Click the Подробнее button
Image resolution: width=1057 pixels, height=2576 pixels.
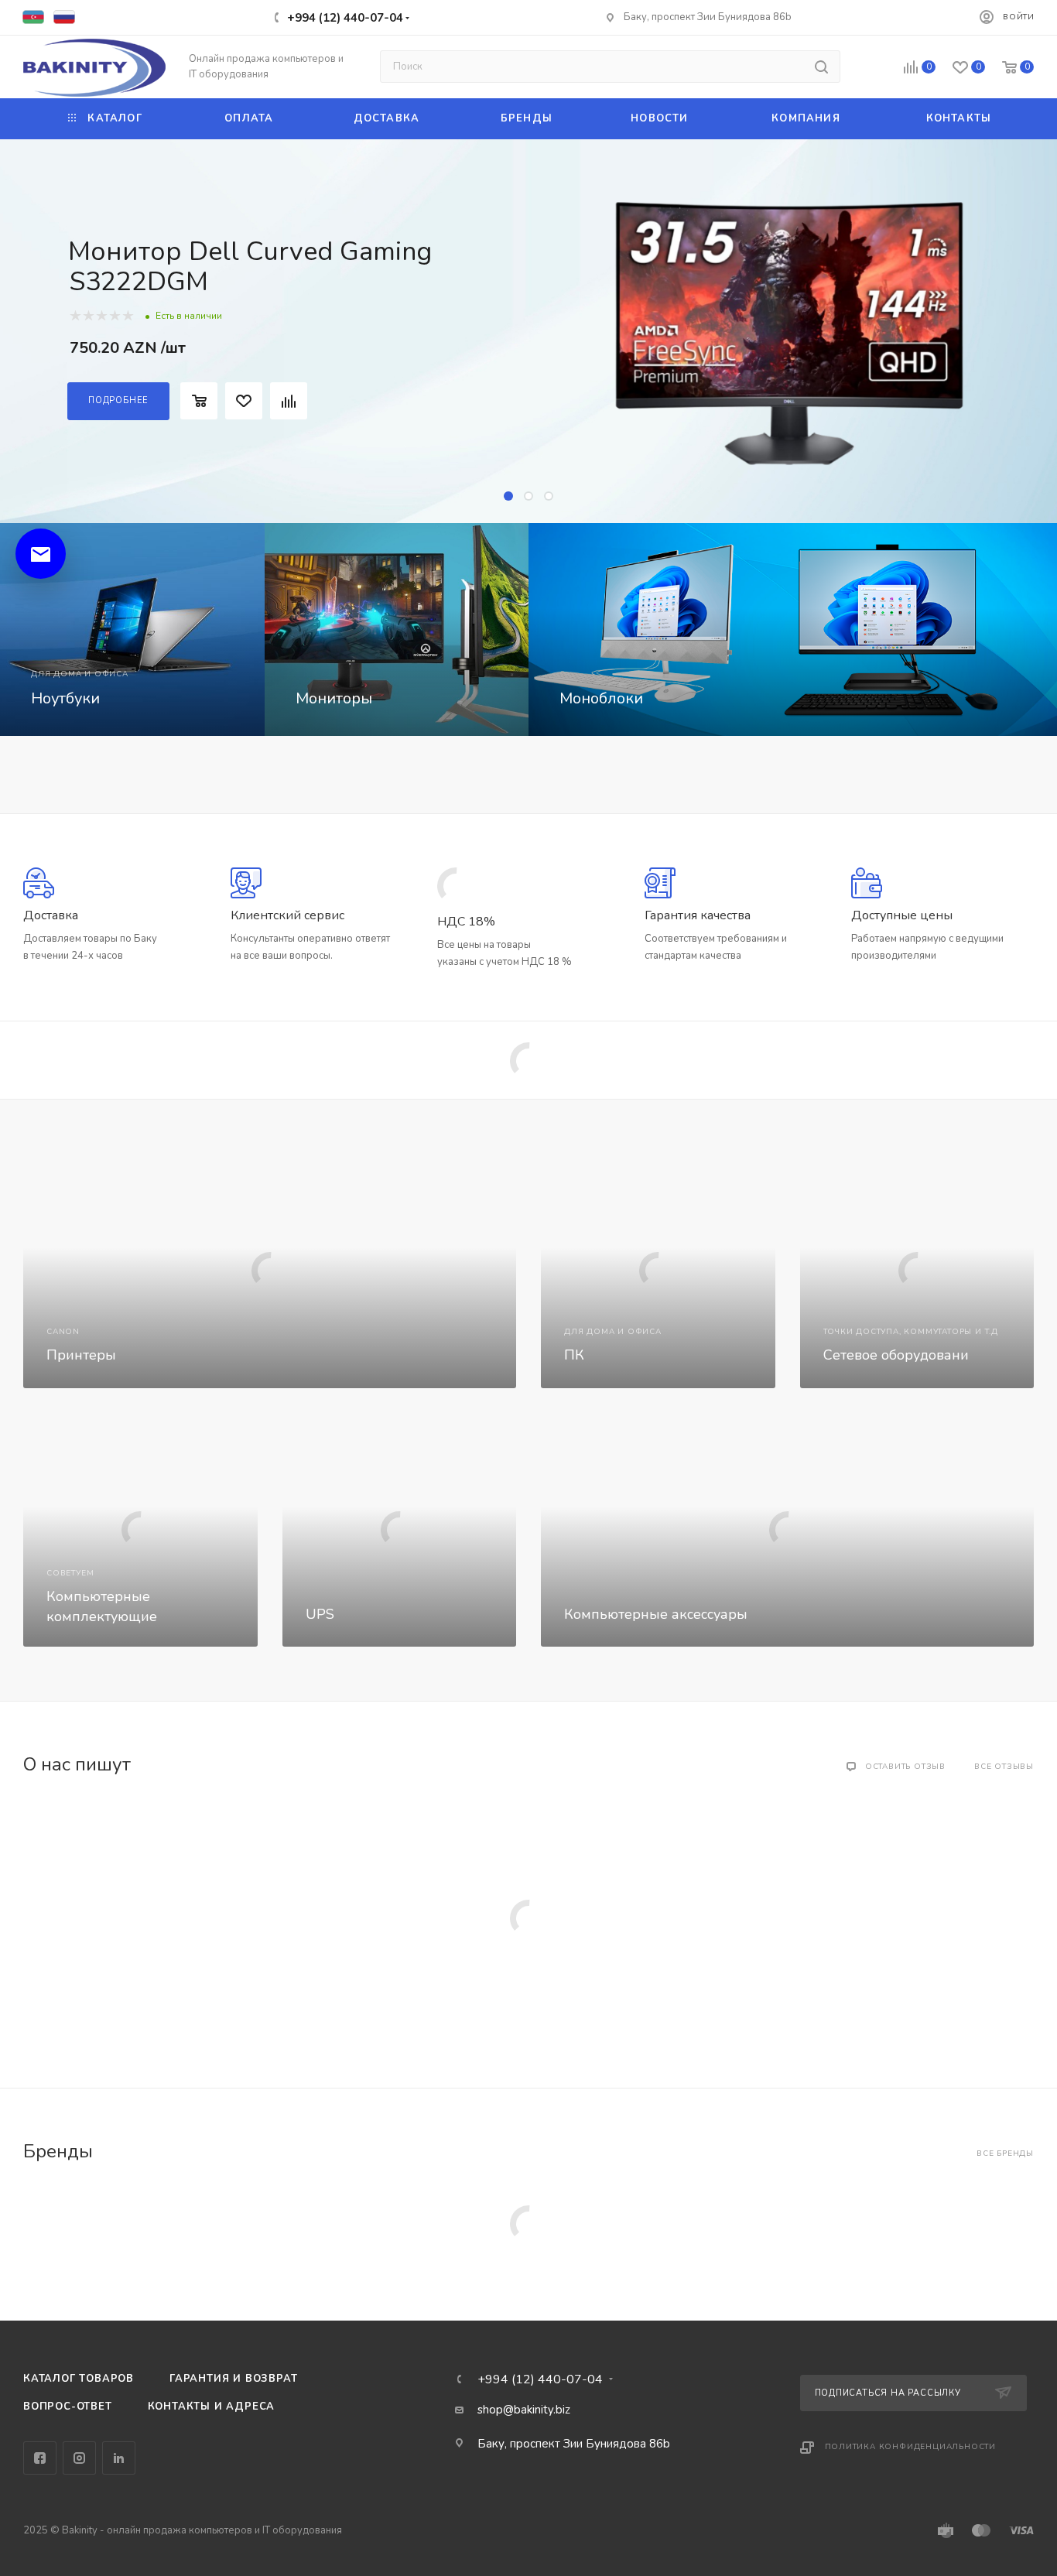pos(118,401)
